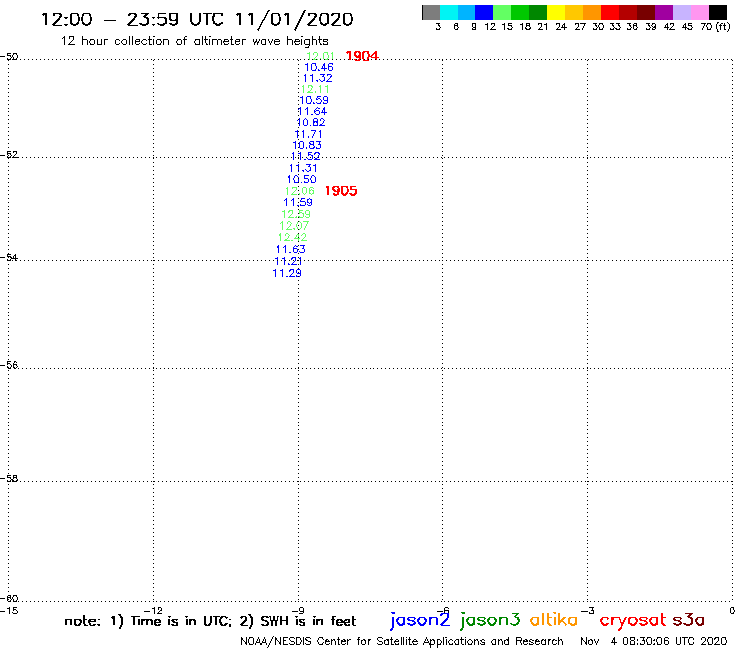The image size is (740, 650).
Task: Click the cyan legend color swatch
Action: (449, 12)
